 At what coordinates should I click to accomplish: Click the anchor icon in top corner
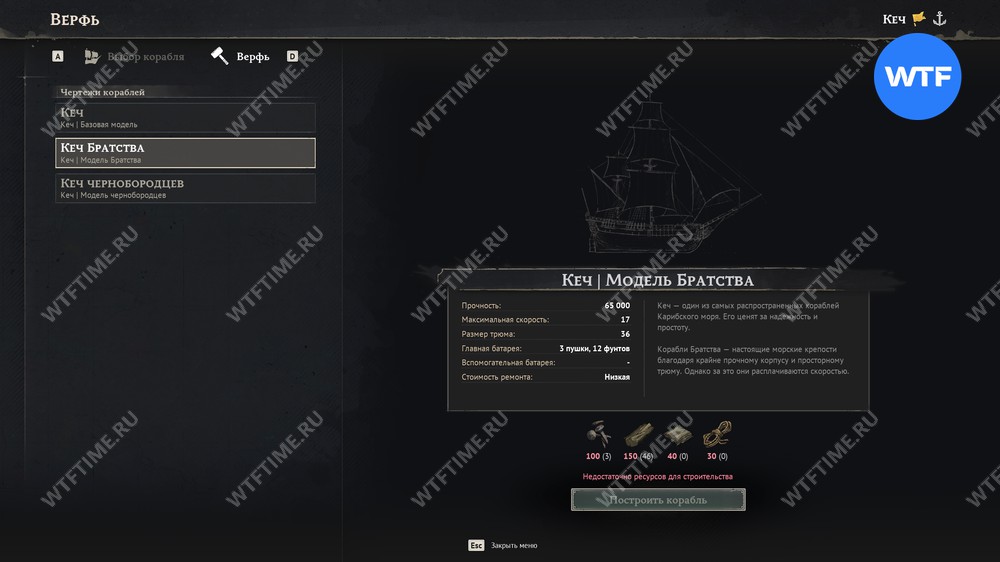(x=939, y=18)
